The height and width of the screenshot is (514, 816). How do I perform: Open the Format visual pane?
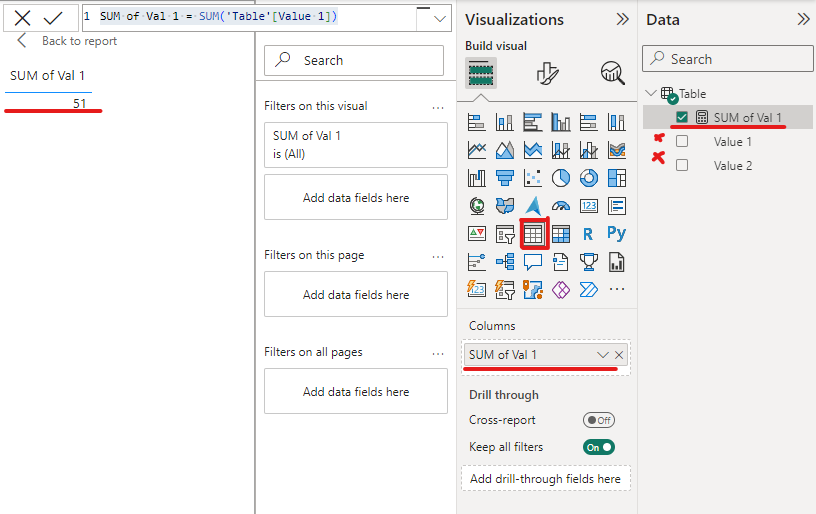pos(547,72)
